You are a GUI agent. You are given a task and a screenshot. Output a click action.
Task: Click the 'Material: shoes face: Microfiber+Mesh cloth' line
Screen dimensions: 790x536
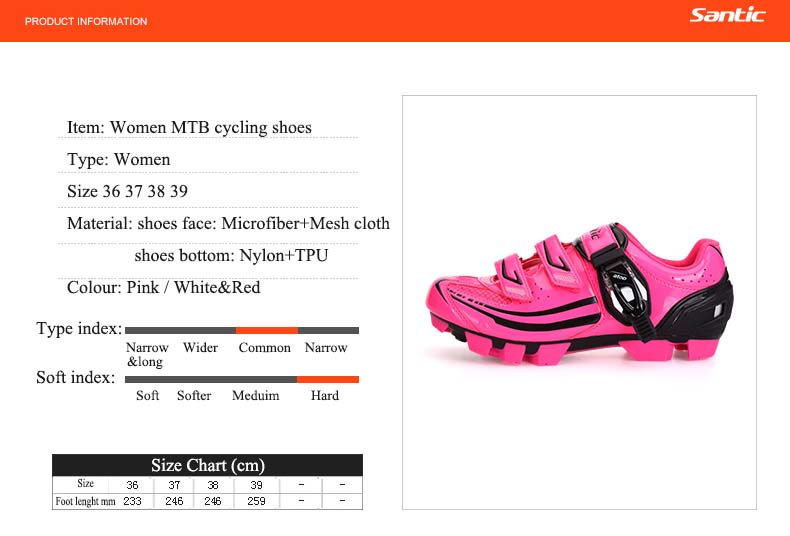click(x=228, y=223)
